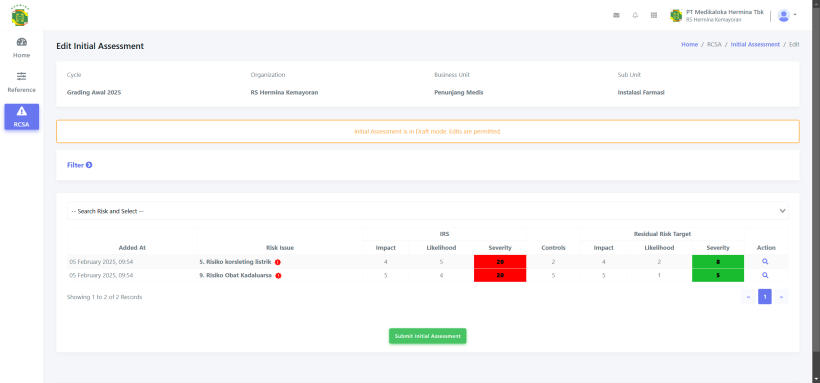The width and height of the screenshot is (820, 383).
Task: Expand the Filter section
Action: click(79, 165)
